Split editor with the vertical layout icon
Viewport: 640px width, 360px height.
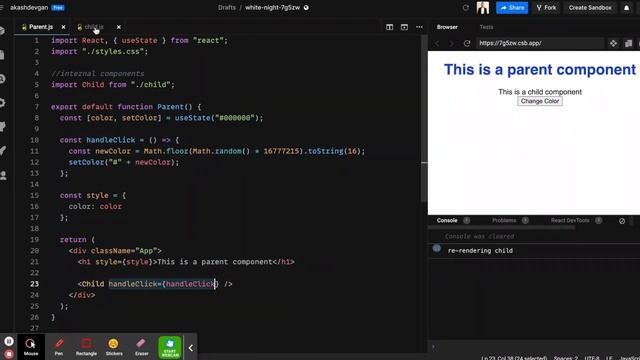tap(389, 27)
